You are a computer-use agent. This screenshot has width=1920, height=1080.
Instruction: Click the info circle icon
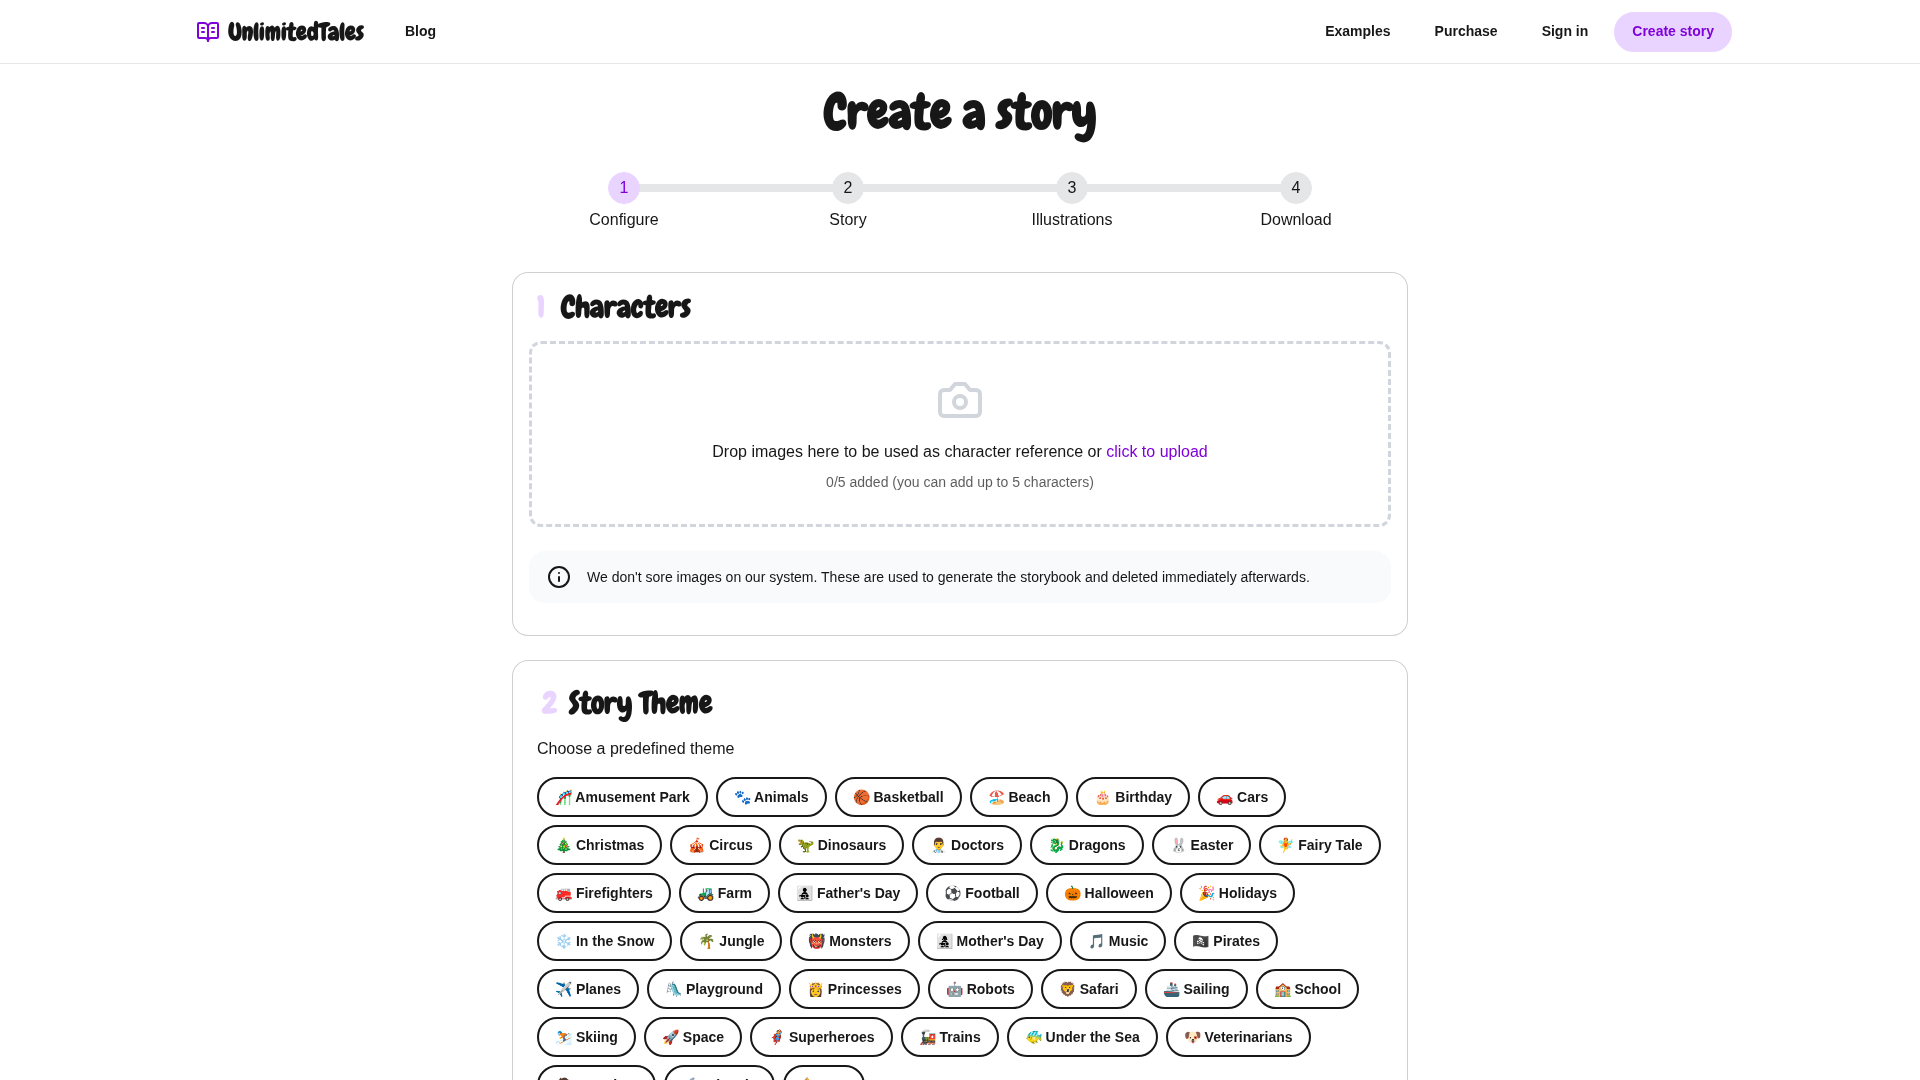pos(559,577)
